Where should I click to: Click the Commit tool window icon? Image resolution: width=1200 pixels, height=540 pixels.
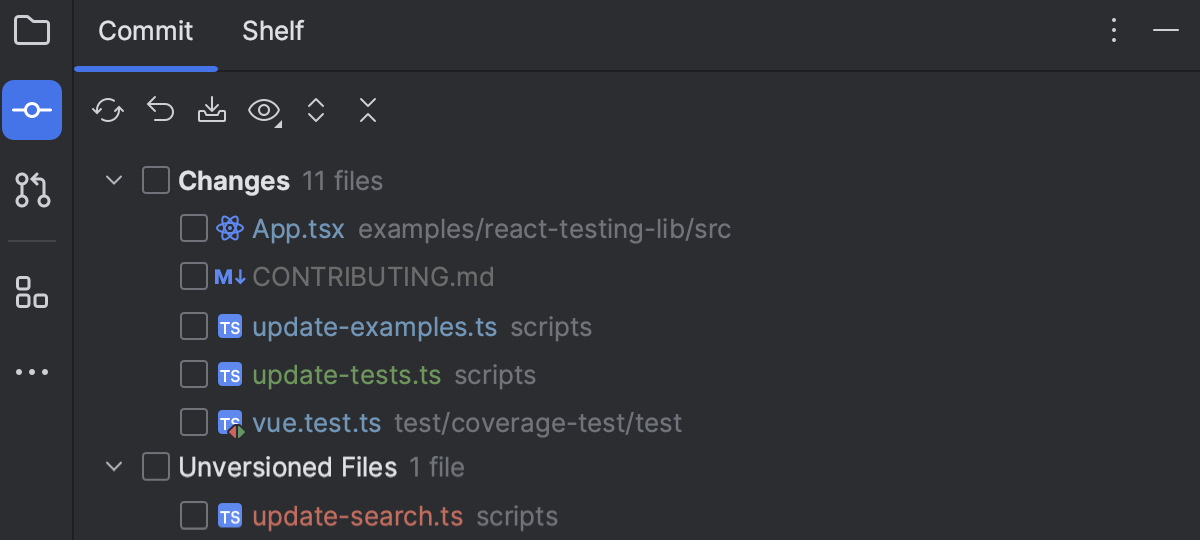click(x=32, y=110)
